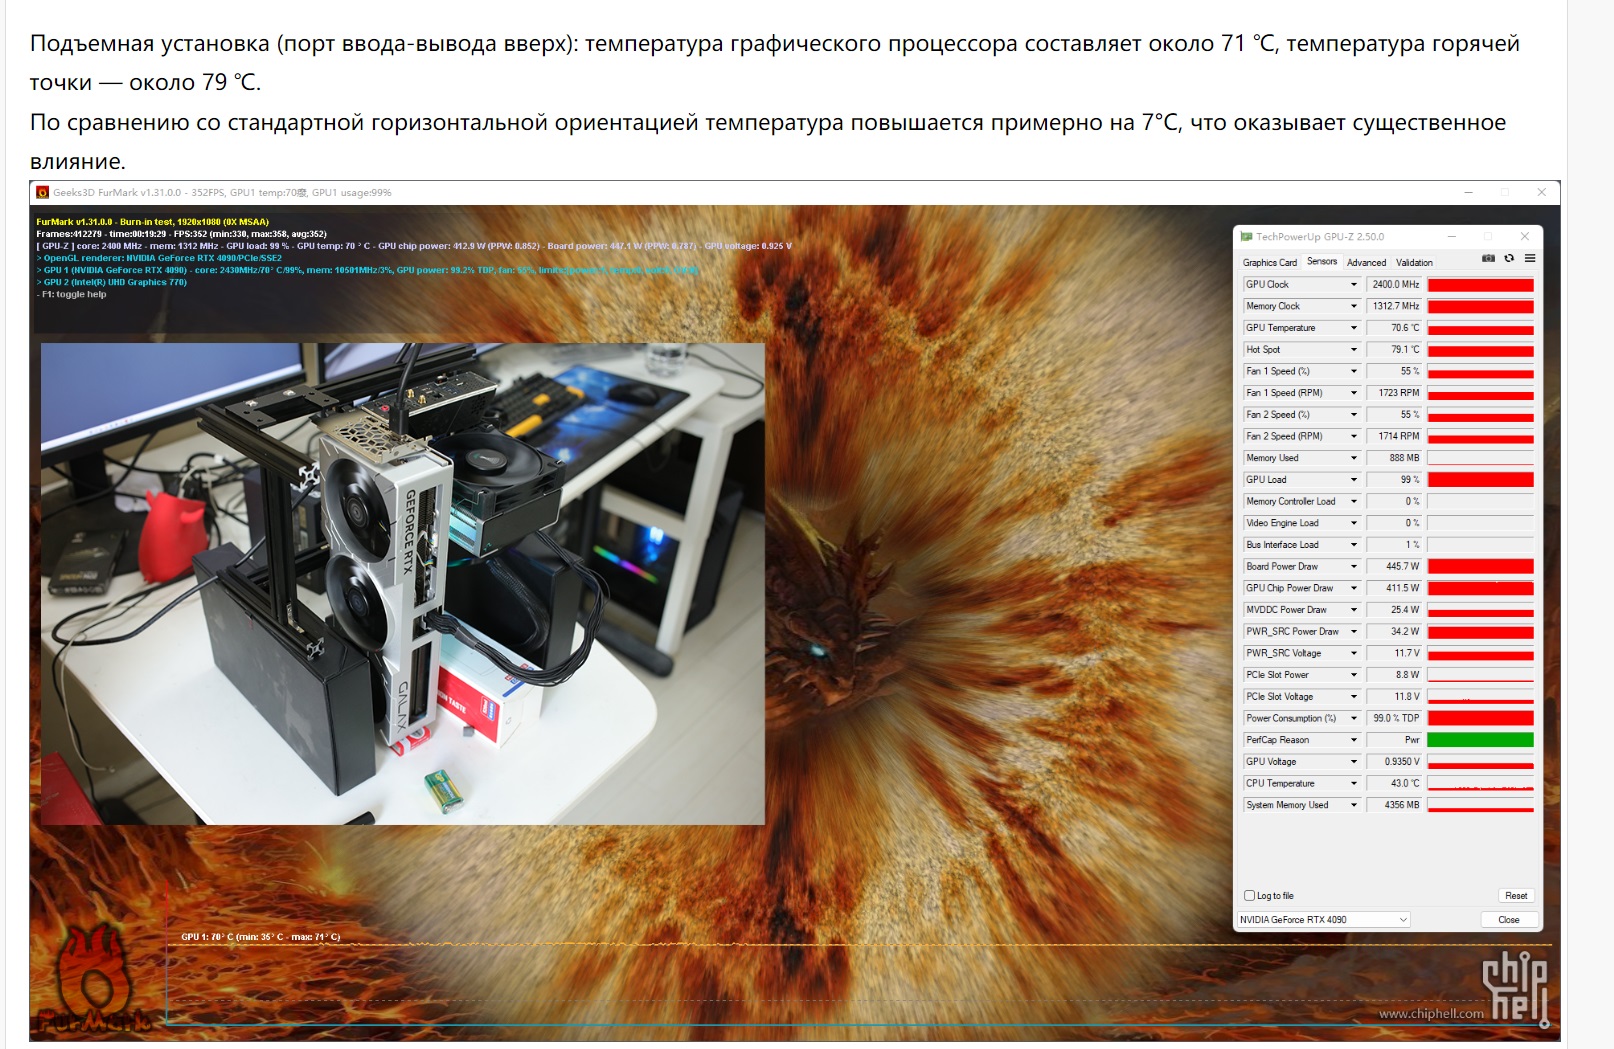Click the red GPU Load graph bar
1614x1049 pixels.
[x=1480, y=480]
